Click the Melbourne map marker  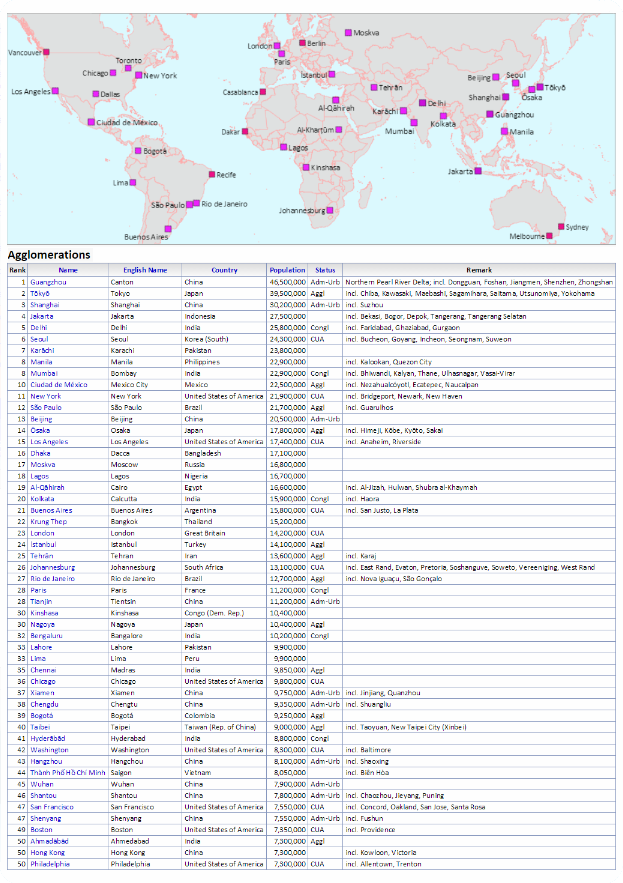click(549, 236)
